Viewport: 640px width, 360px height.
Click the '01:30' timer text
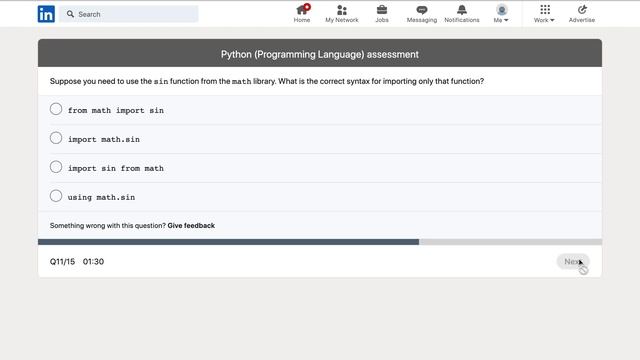click(93, 262)
